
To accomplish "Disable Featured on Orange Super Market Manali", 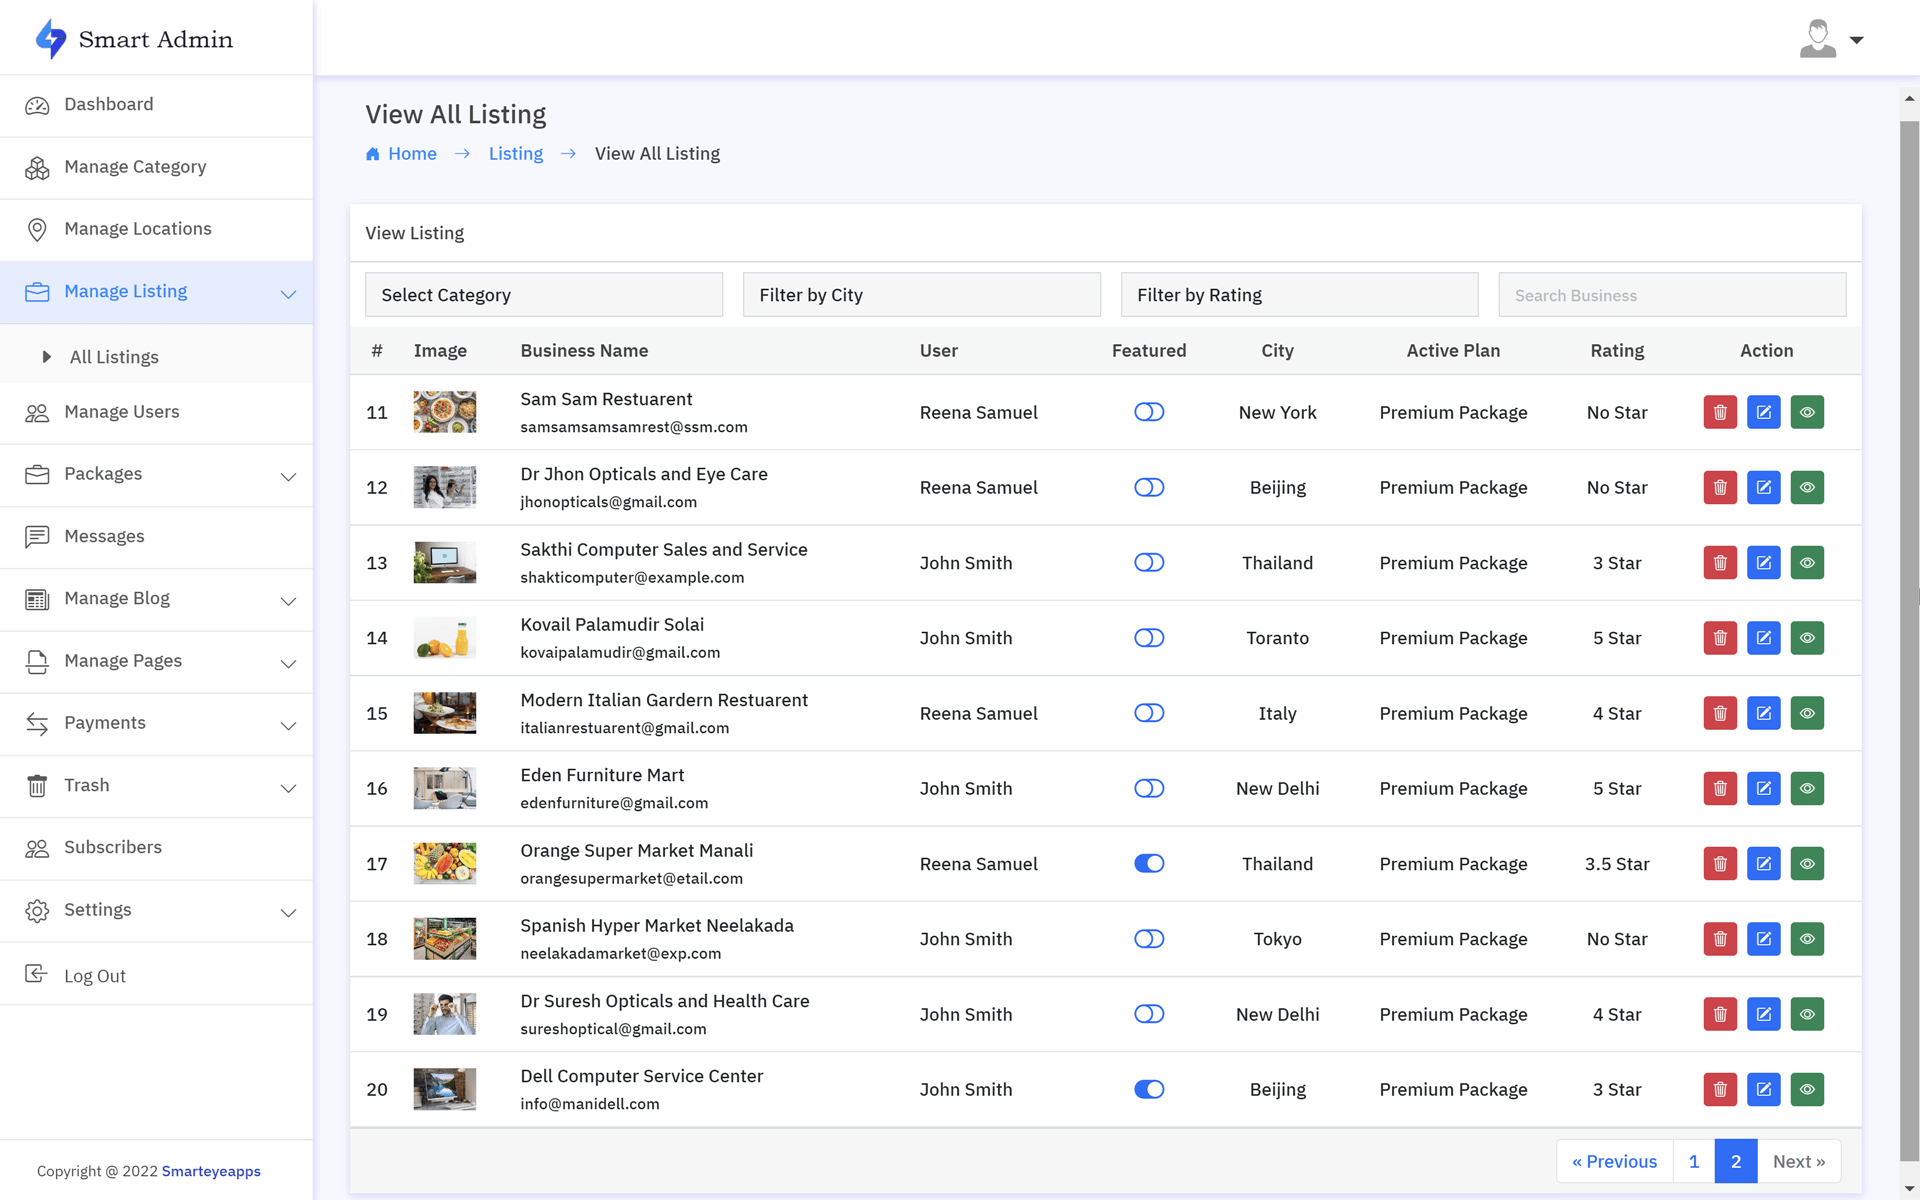I will (x=1149, y=863).
